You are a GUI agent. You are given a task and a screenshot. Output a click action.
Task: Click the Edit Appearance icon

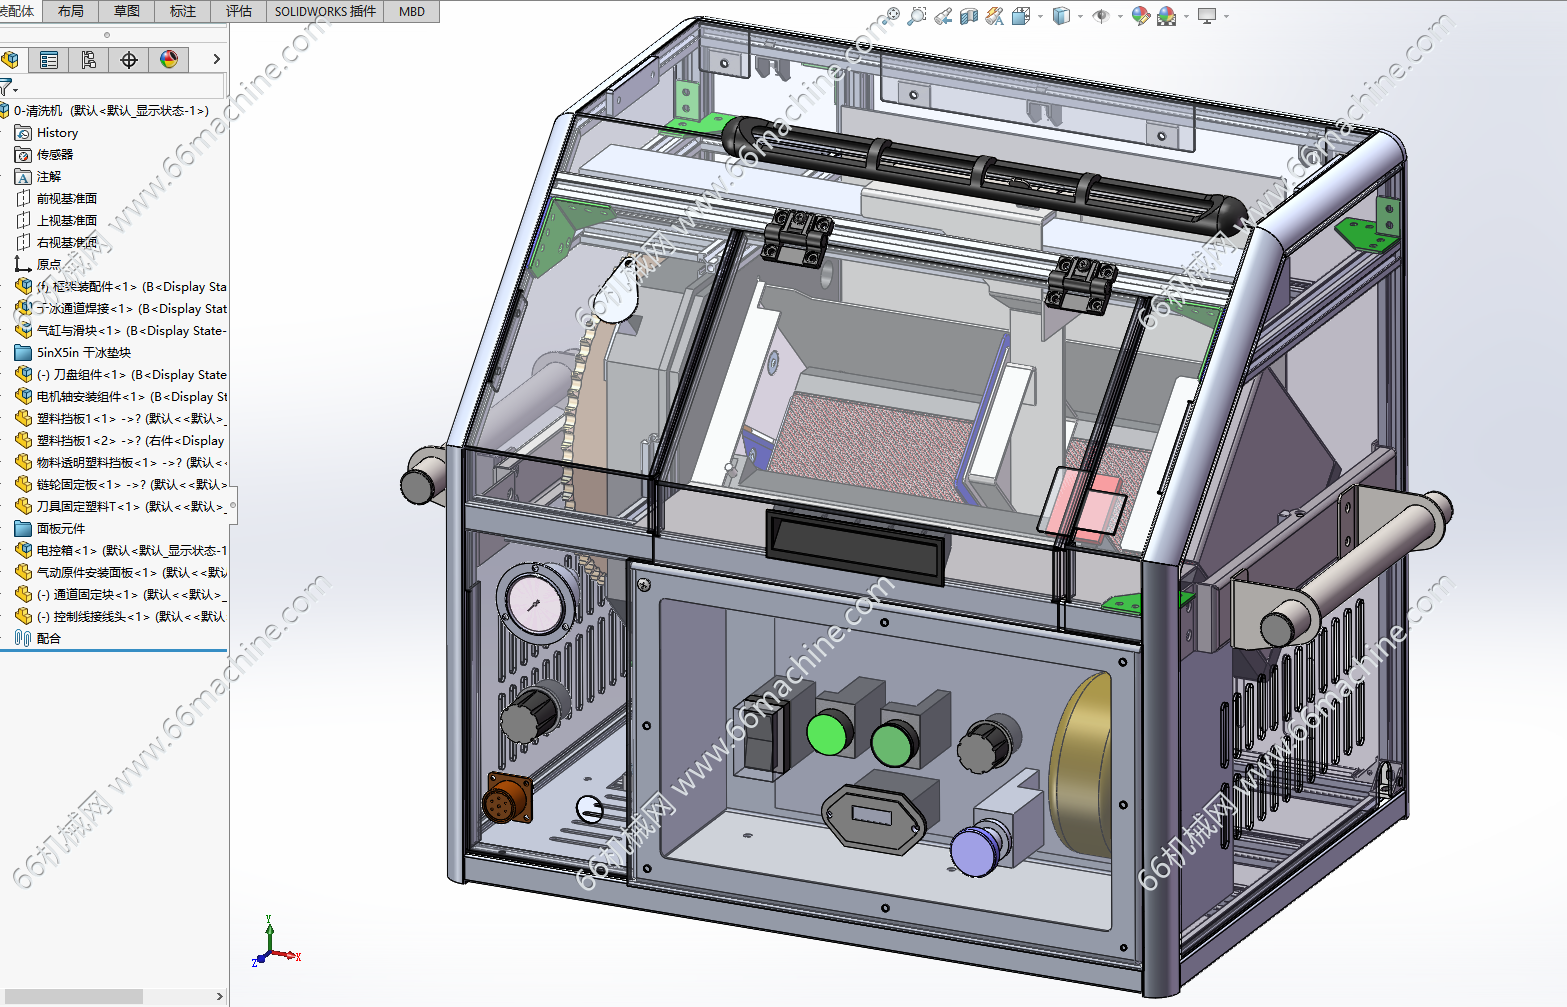click(1140, 16)
